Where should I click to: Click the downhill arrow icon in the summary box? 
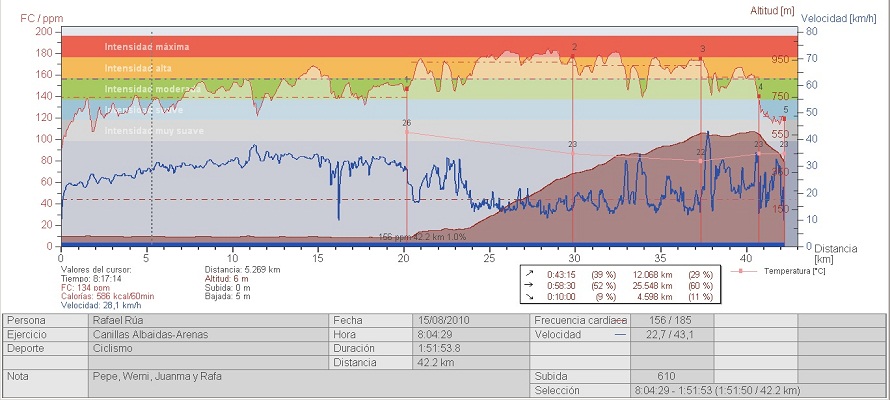tap(530, 296)
